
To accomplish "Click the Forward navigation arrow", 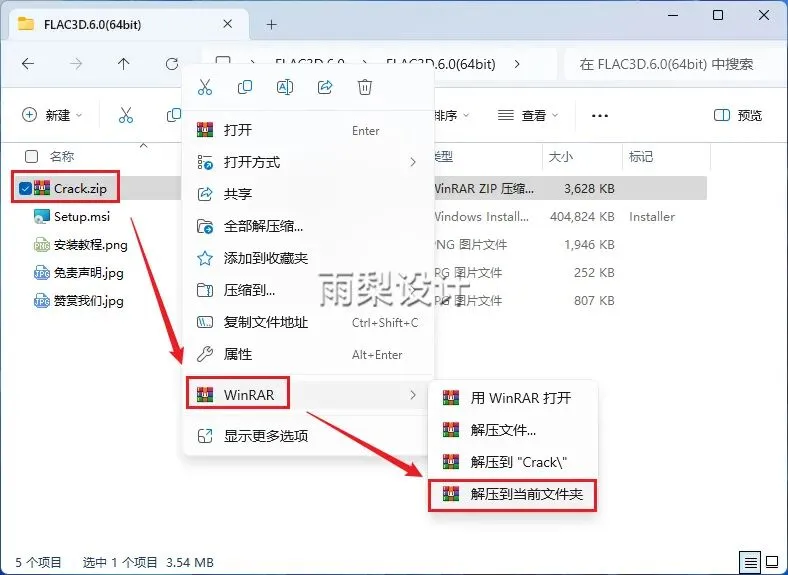I will (76, 64).
